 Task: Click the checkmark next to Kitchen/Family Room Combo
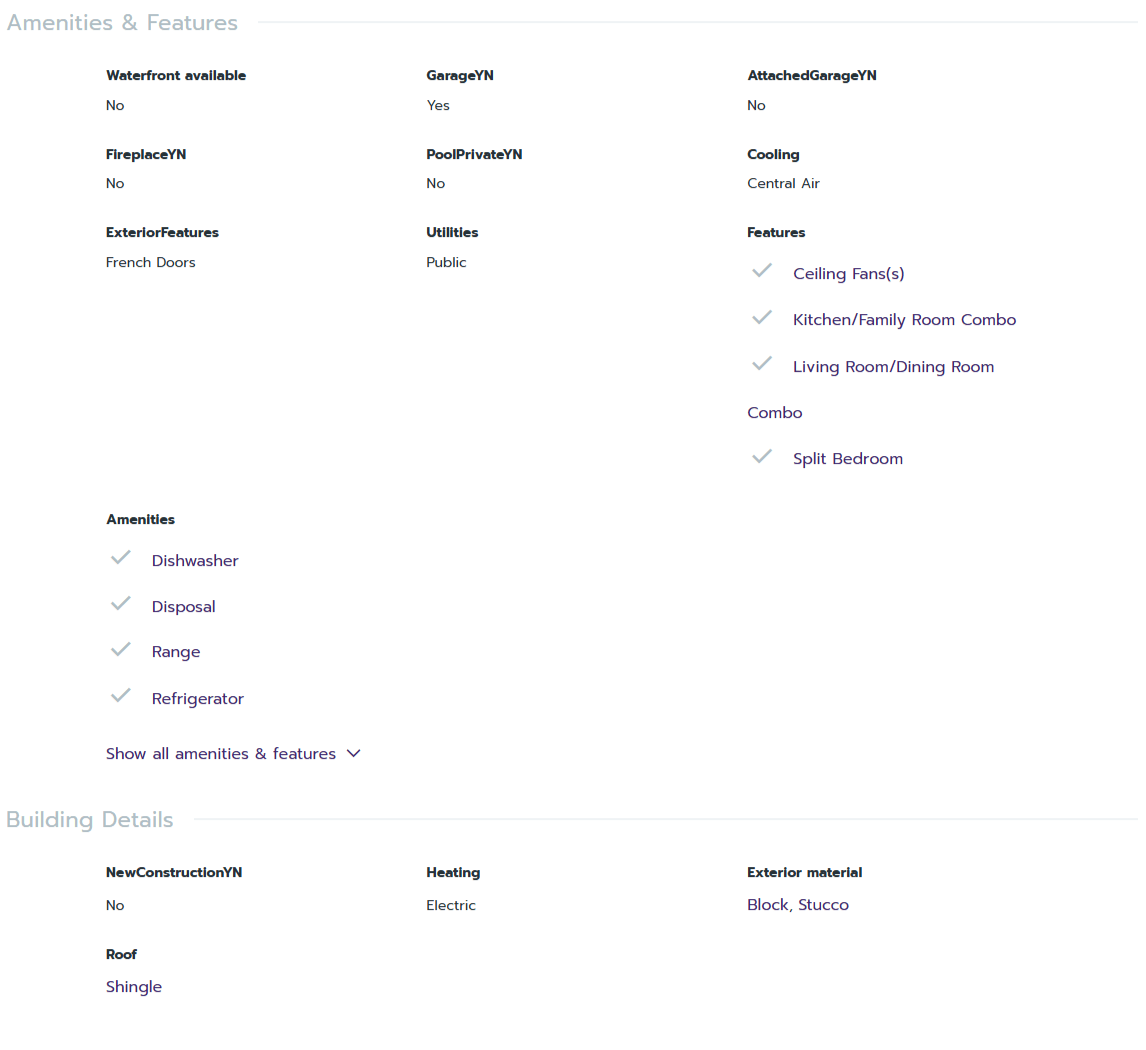[762, 318]
